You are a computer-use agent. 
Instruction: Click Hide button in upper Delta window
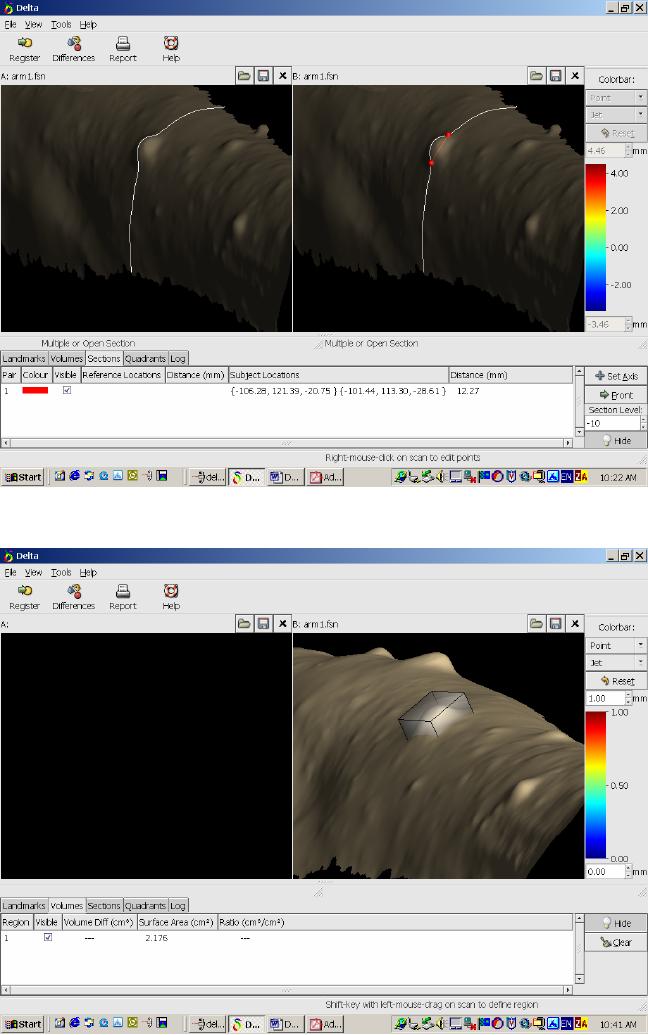click(616, 440)
